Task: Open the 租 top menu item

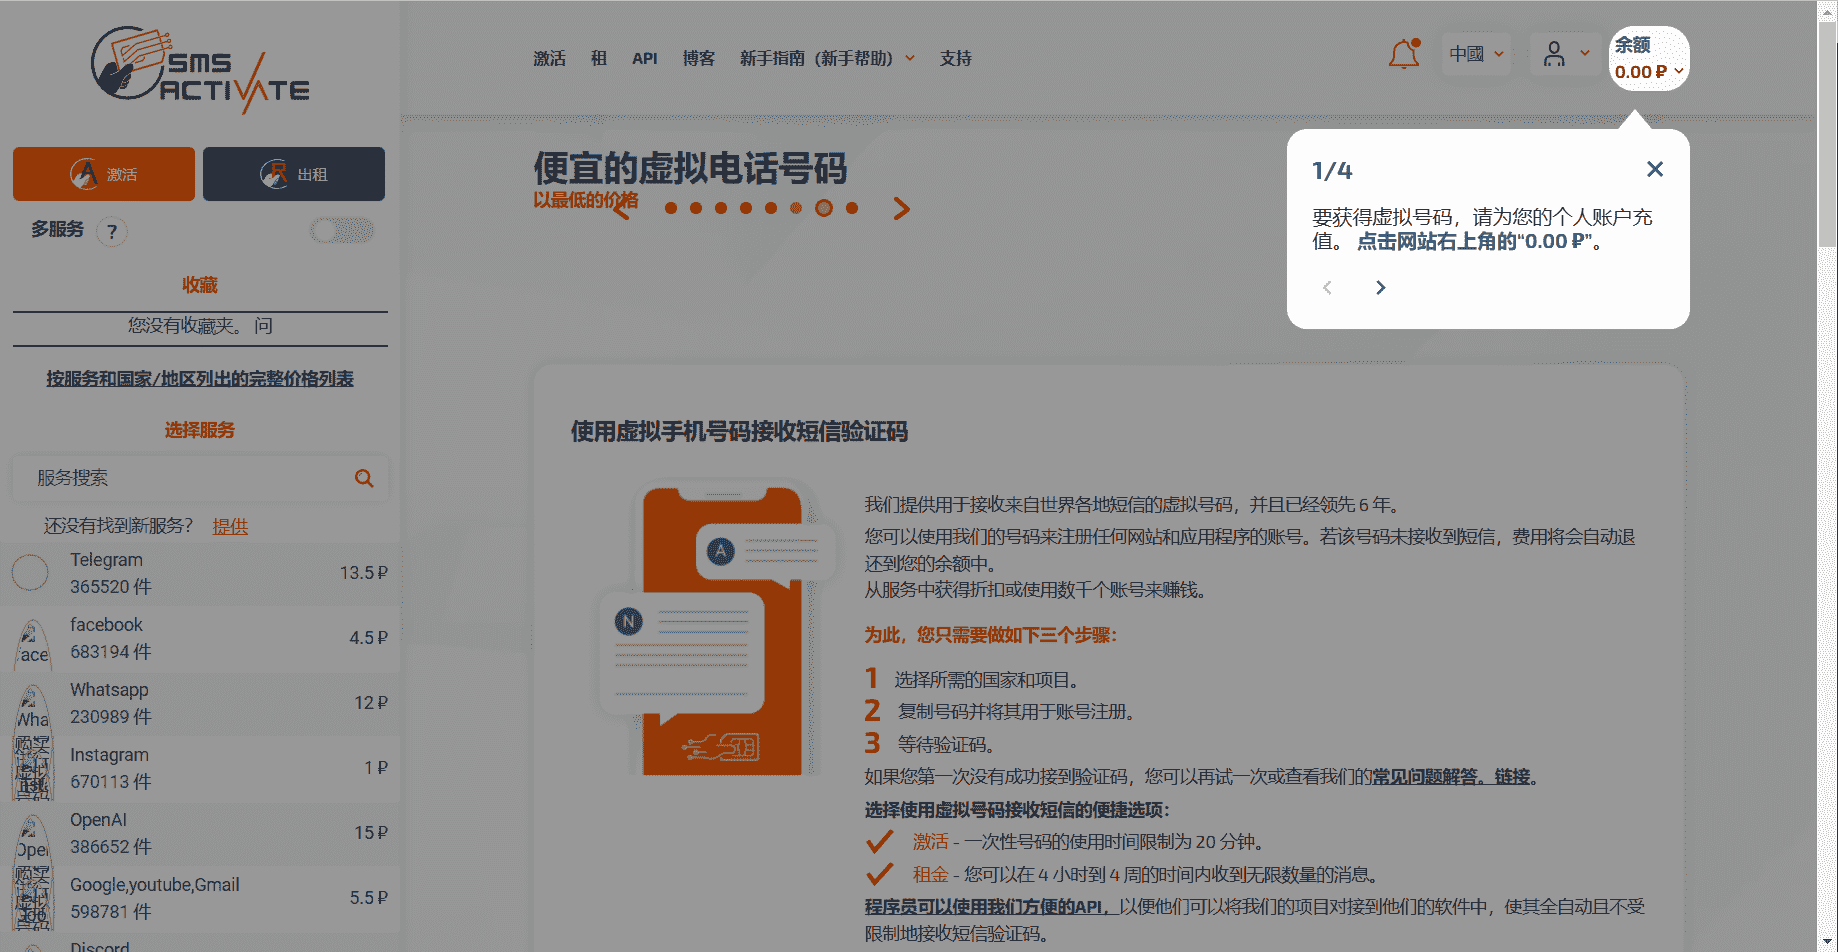Action: [599, 58]
